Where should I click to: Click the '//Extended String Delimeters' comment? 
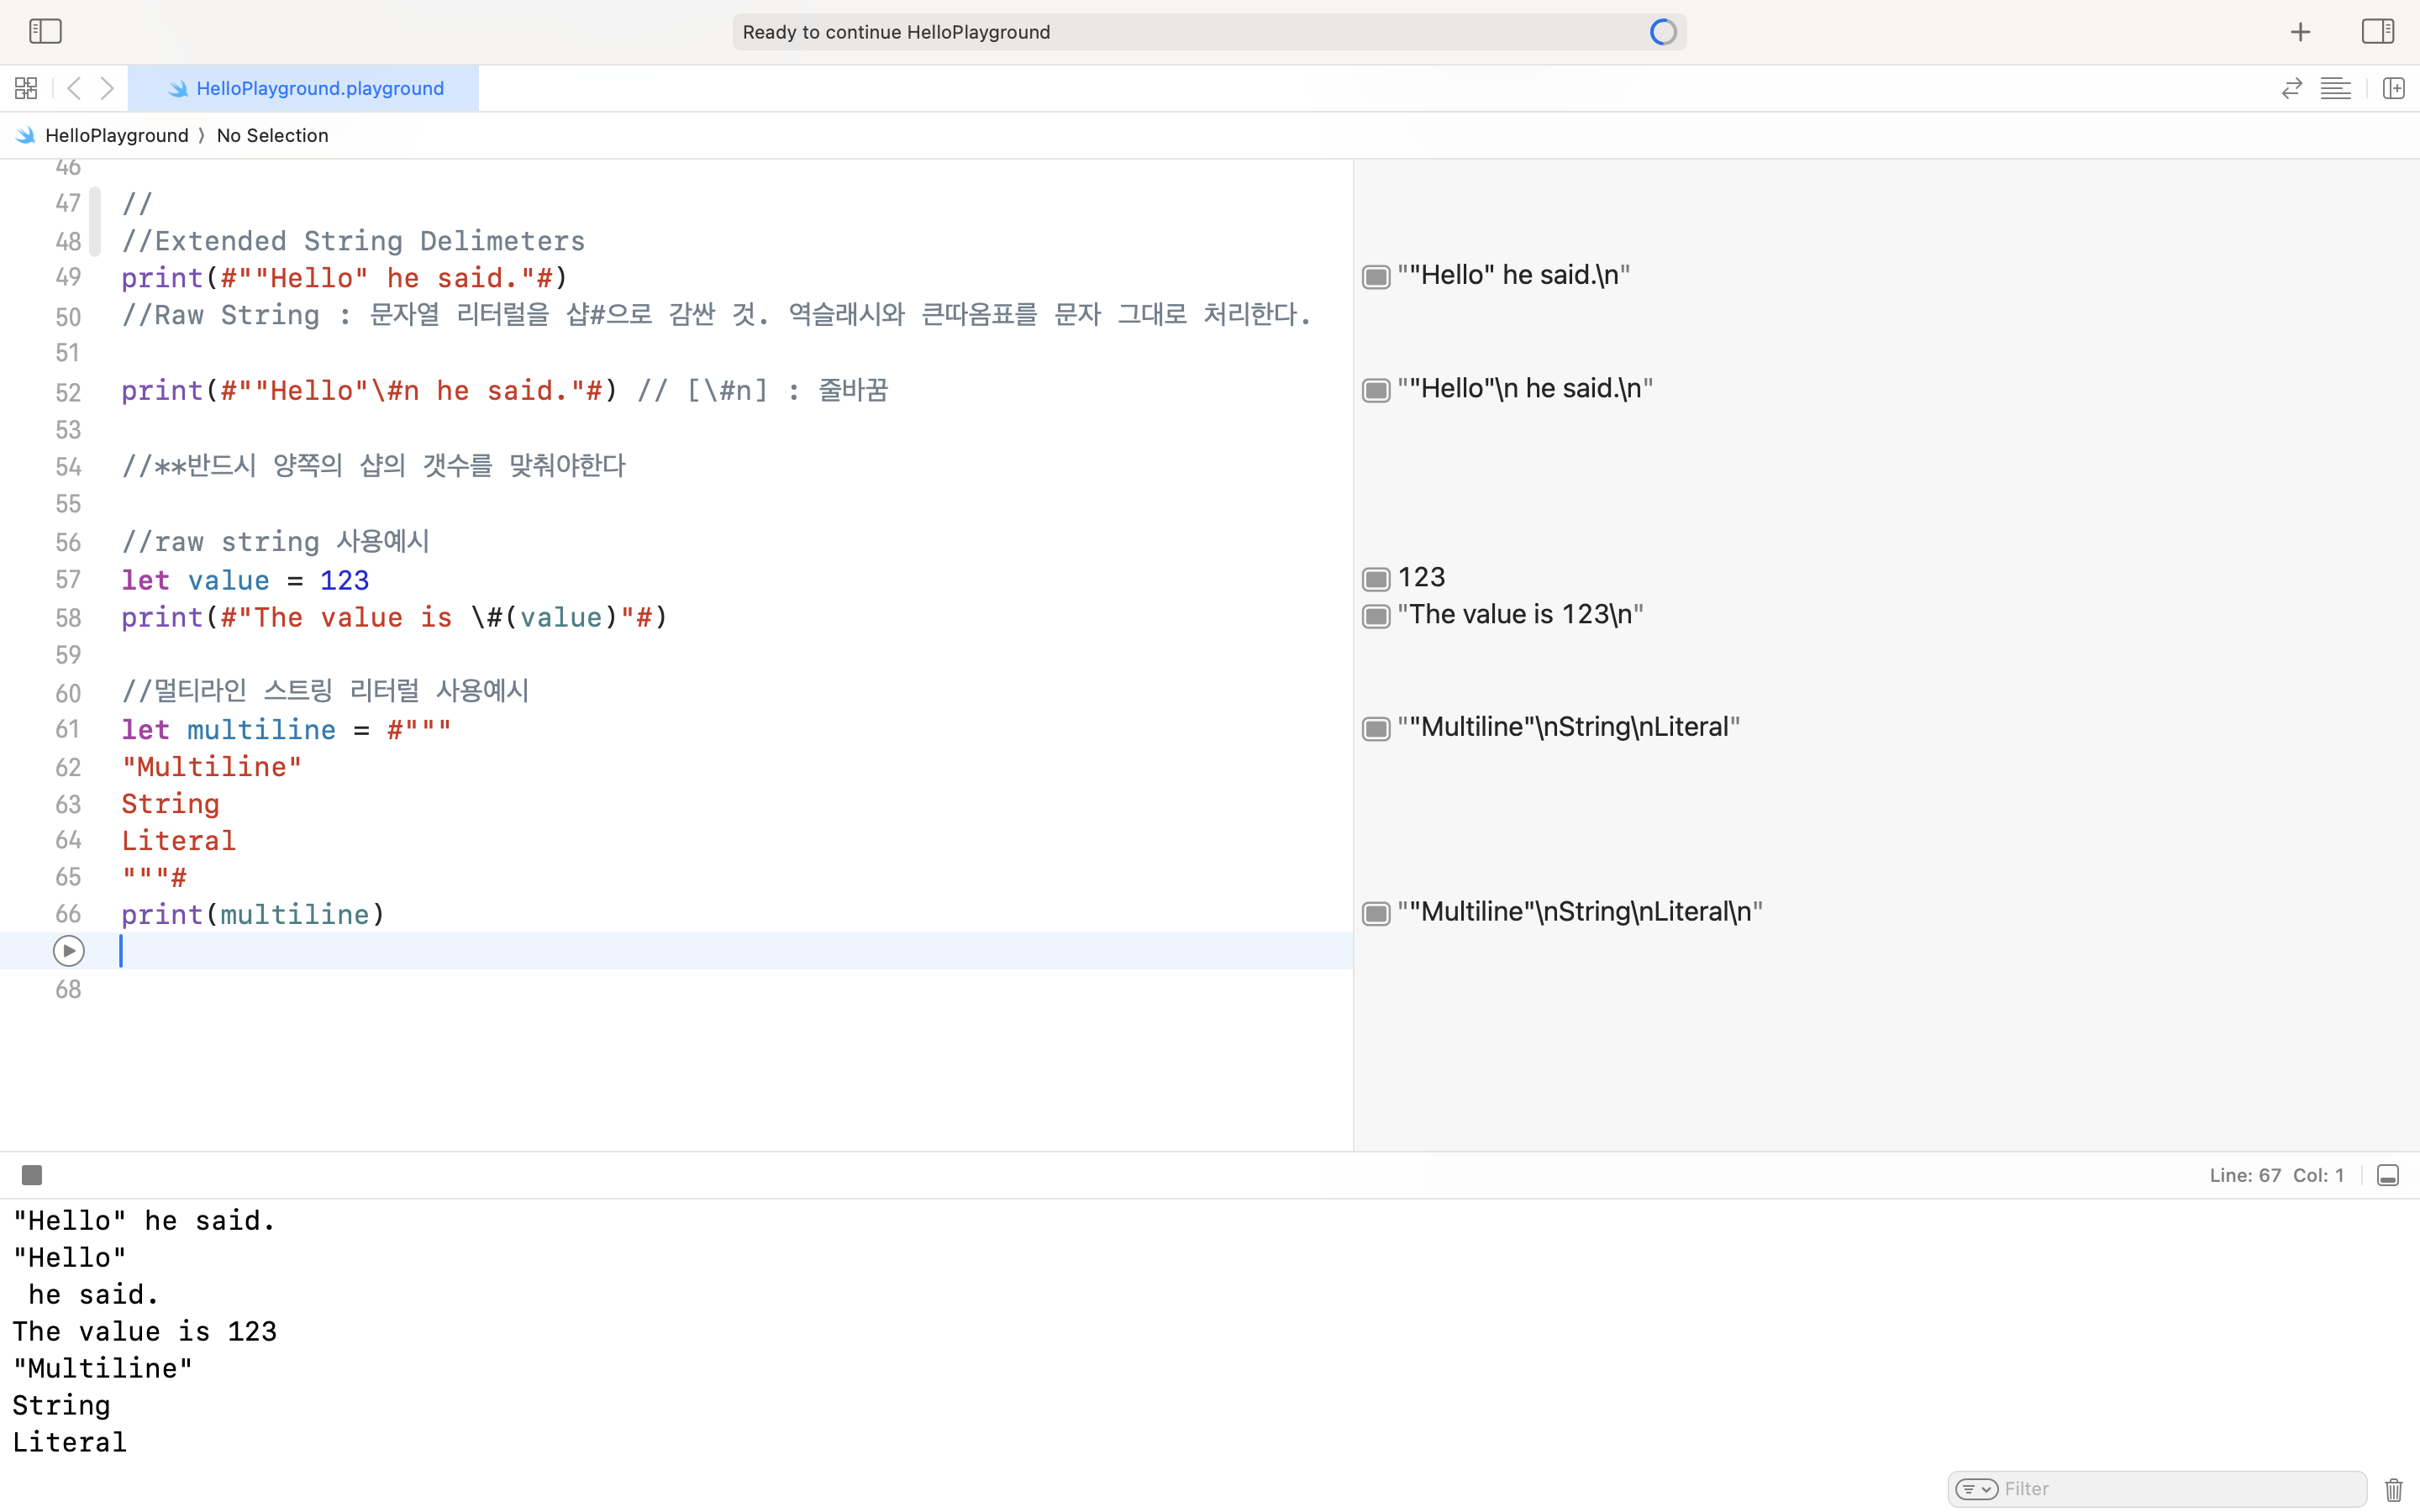(x=353, y=241)
